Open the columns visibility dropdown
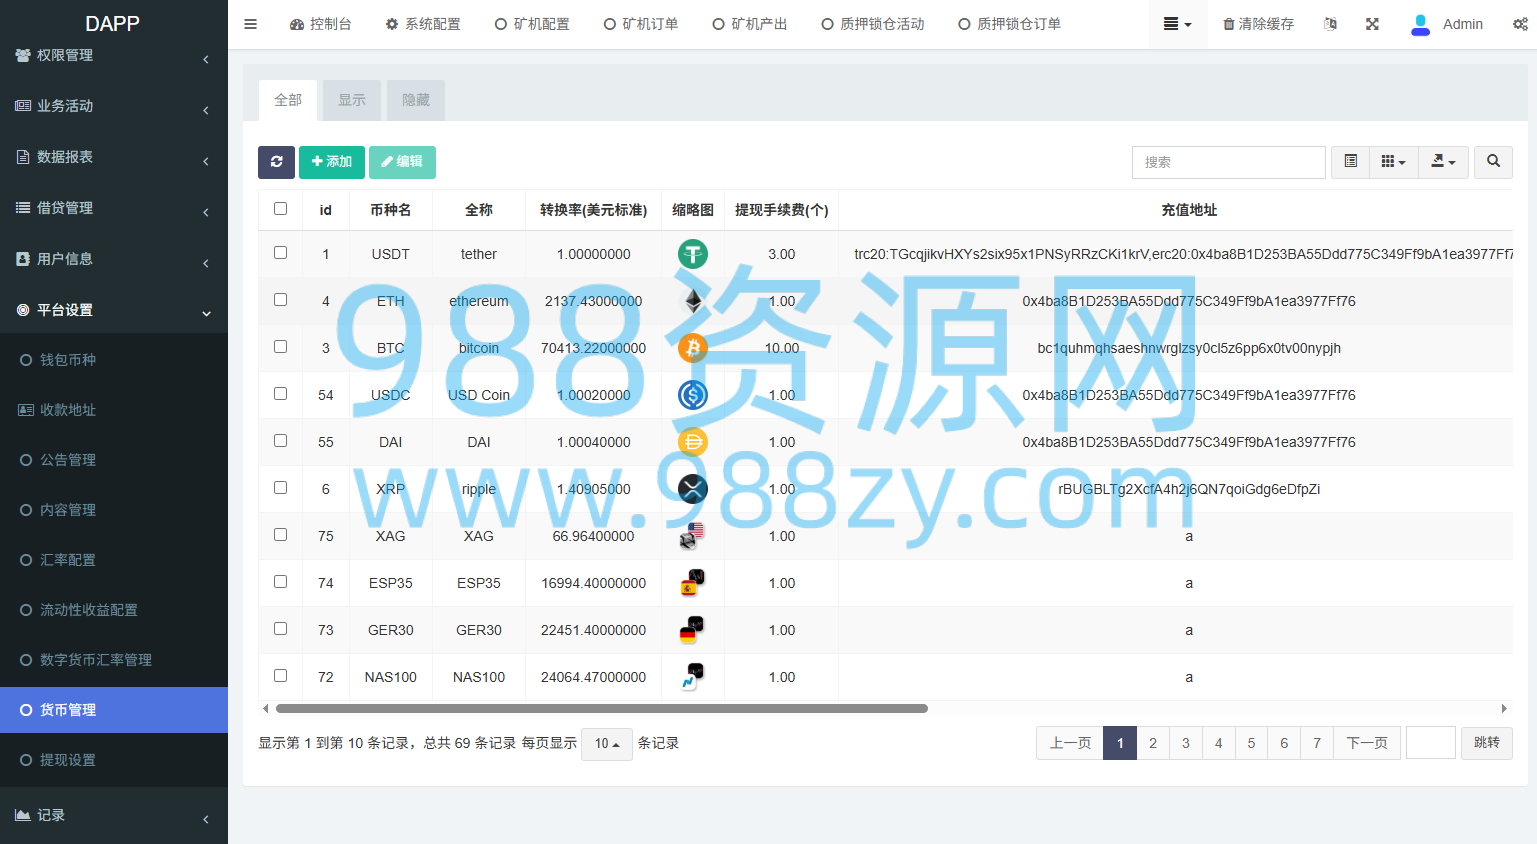 click(x=1393, y=162)
